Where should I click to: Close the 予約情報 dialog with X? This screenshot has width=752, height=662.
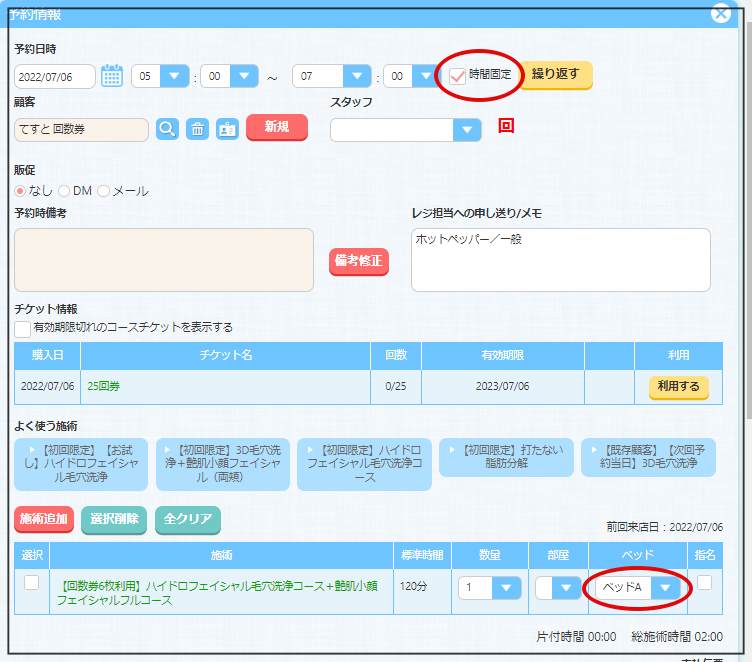(720, 13)
